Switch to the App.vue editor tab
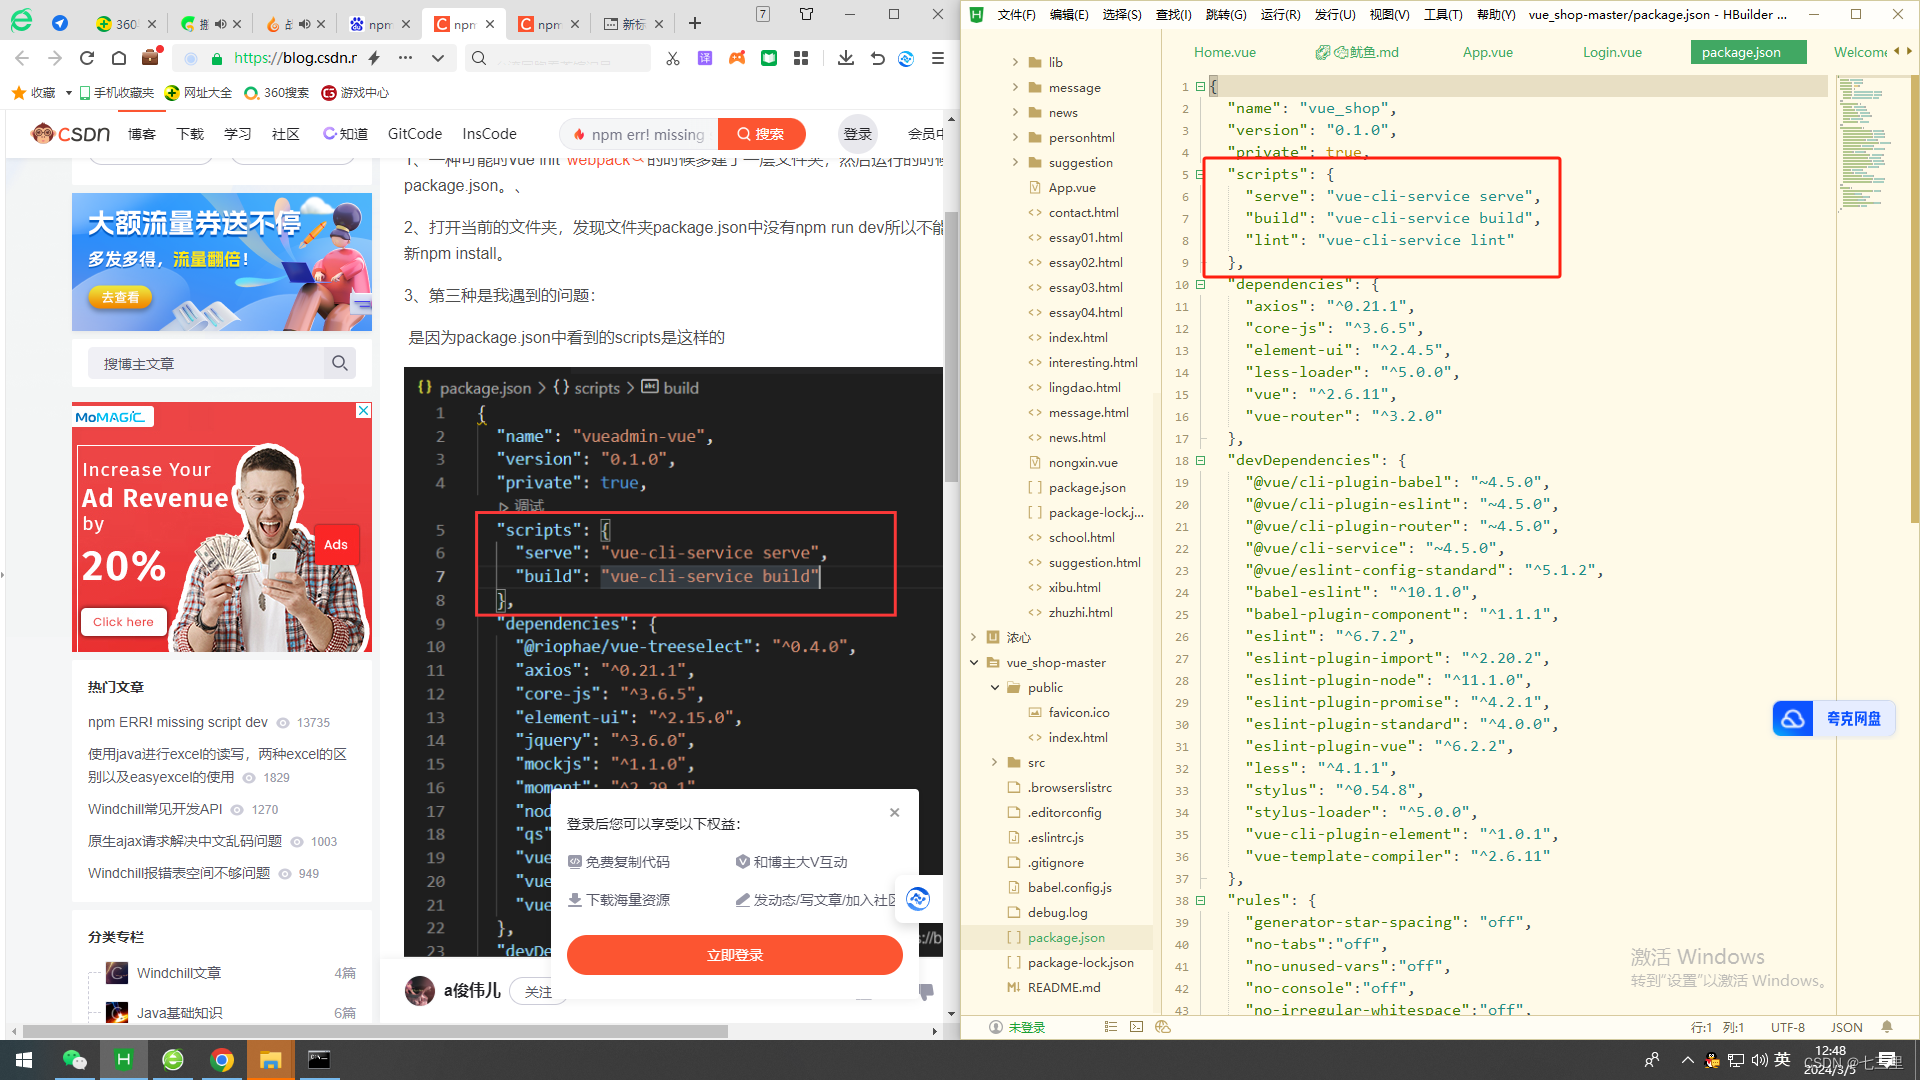The width and height of the screenshot is (1920, 1080). (1487, 52)
